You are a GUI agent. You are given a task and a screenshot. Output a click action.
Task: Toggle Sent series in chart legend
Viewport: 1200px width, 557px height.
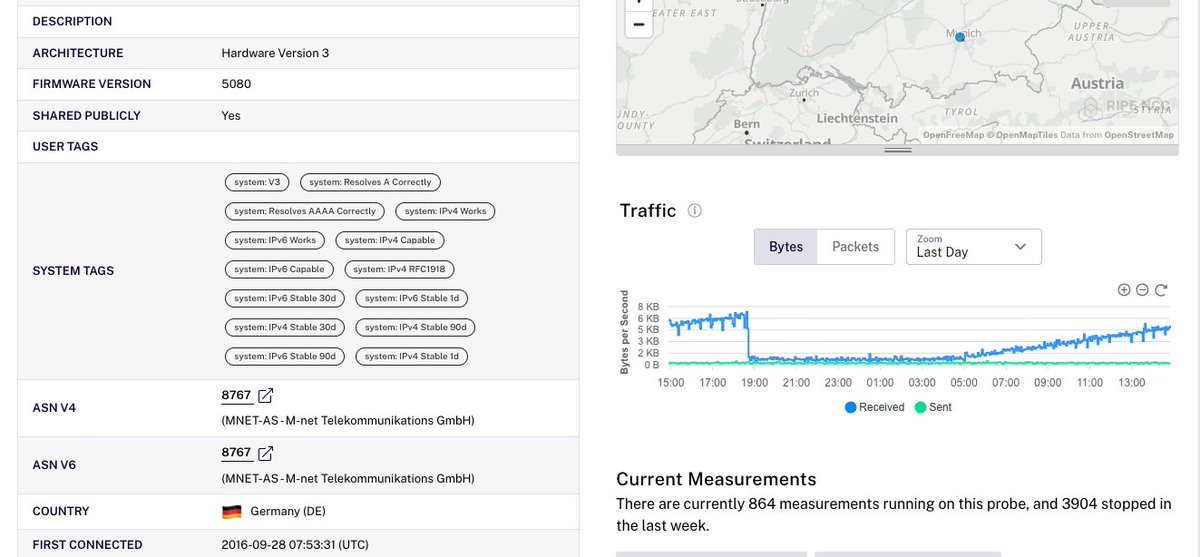932,407
